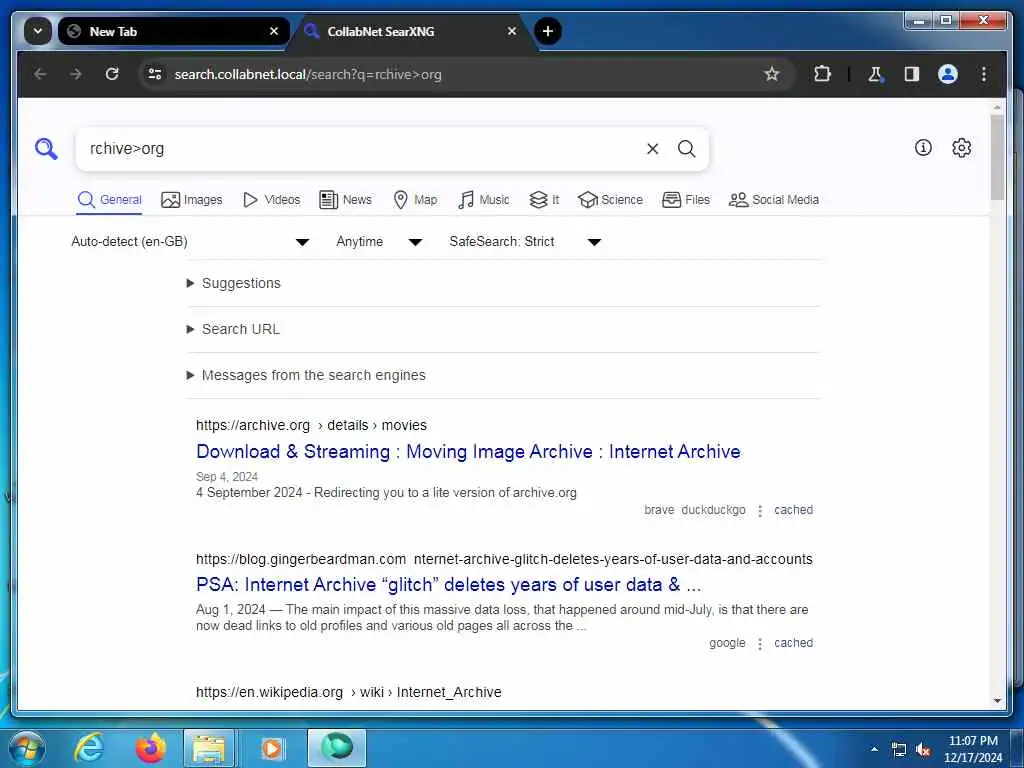Screen dimensions: 1024x768
Task: Open the Extensions puzzle icon
Action: click(x=822, y=74)
